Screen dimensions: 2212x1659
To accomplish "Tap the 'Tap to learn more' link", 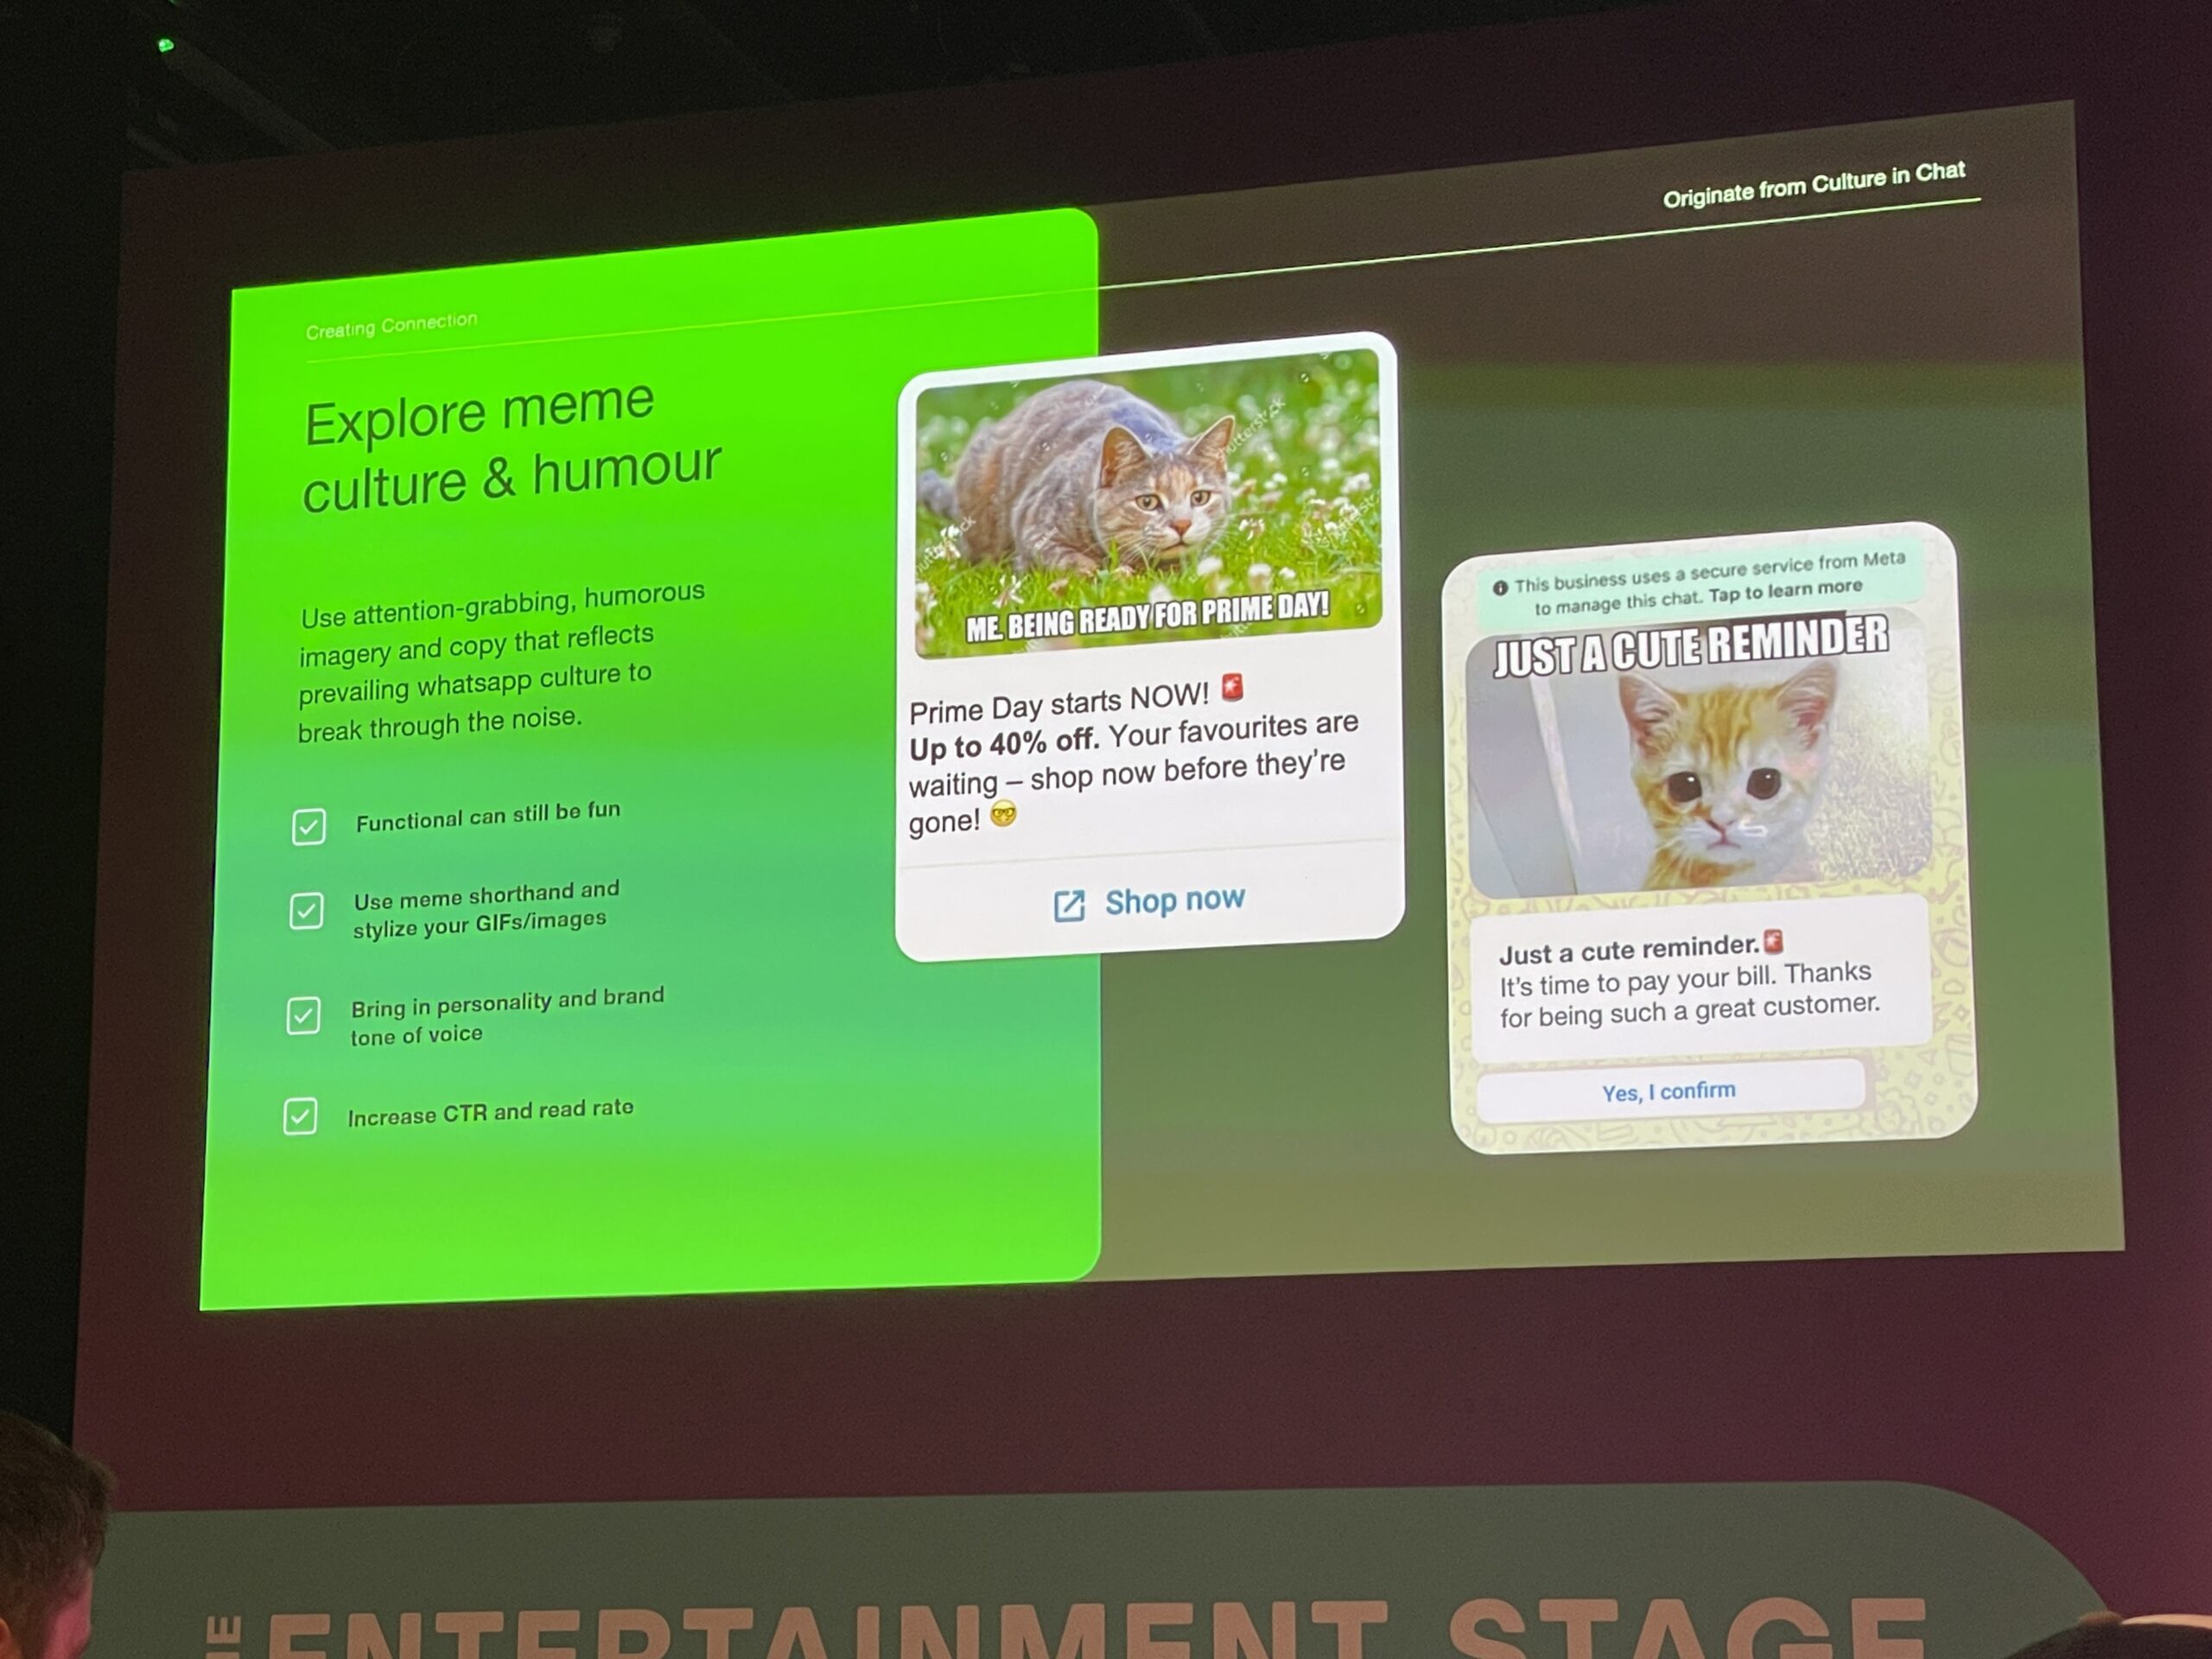I will click(1785, 591).
